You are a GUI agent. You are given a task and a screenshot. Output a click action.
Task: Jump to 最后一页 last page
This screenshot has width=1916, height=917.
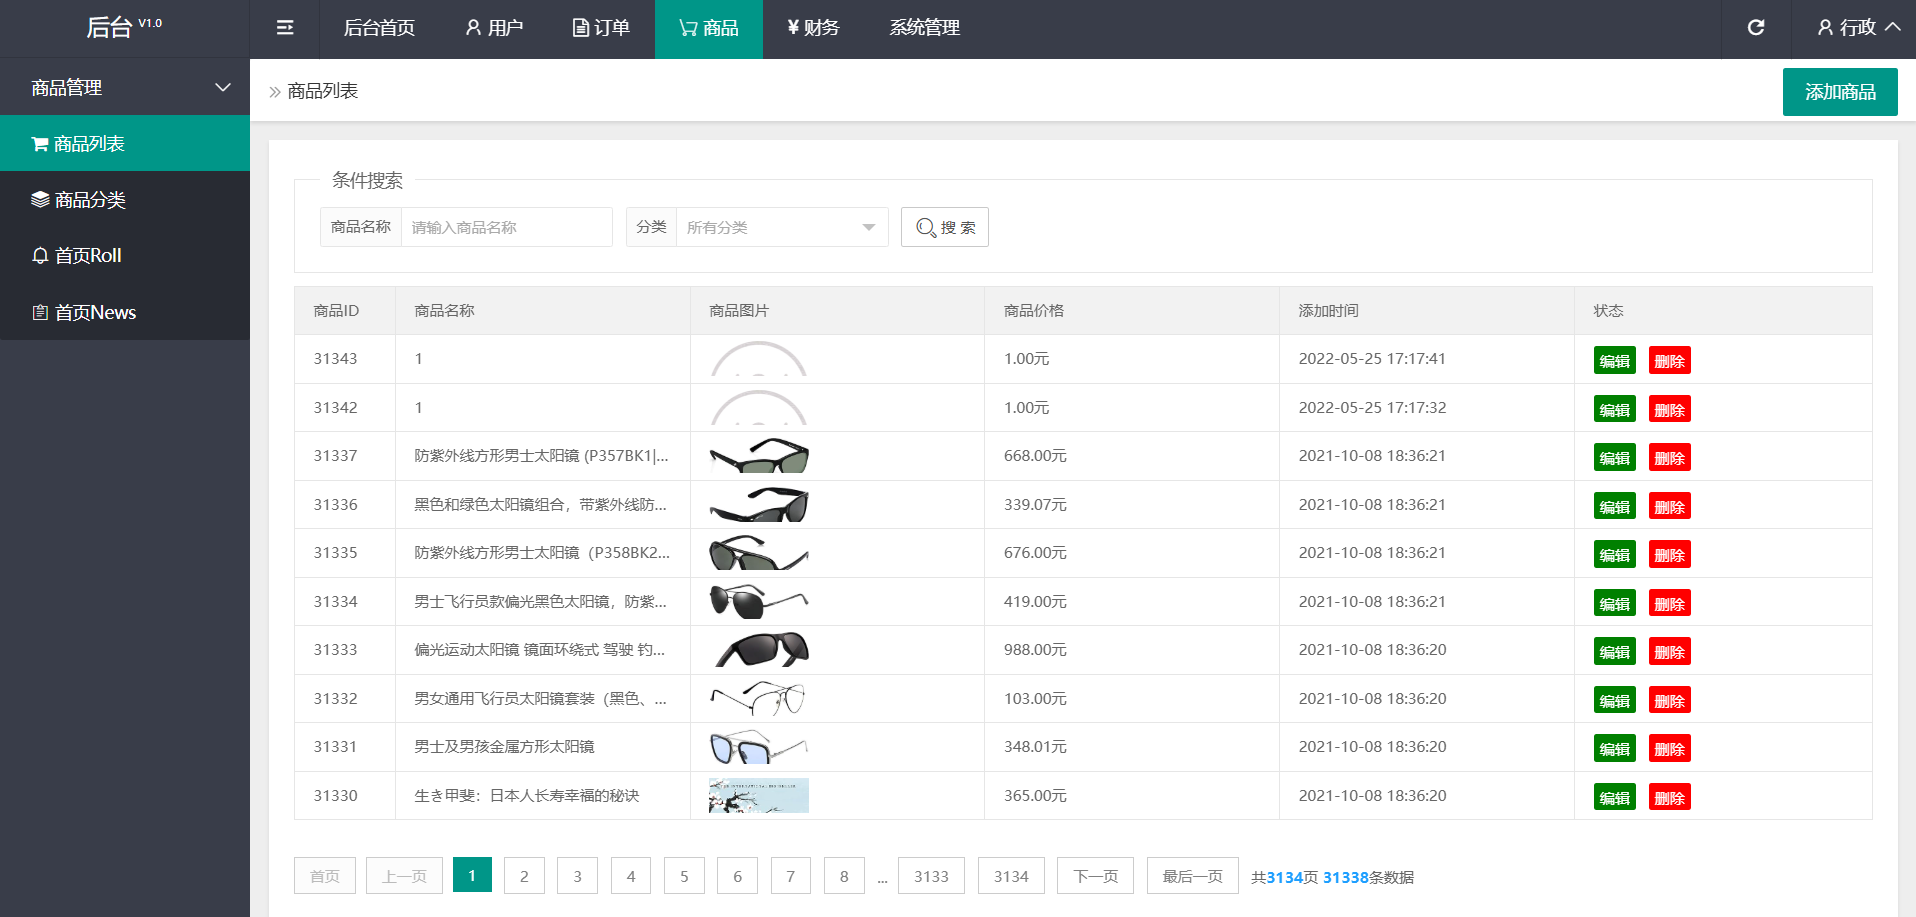click(1192, 876)
